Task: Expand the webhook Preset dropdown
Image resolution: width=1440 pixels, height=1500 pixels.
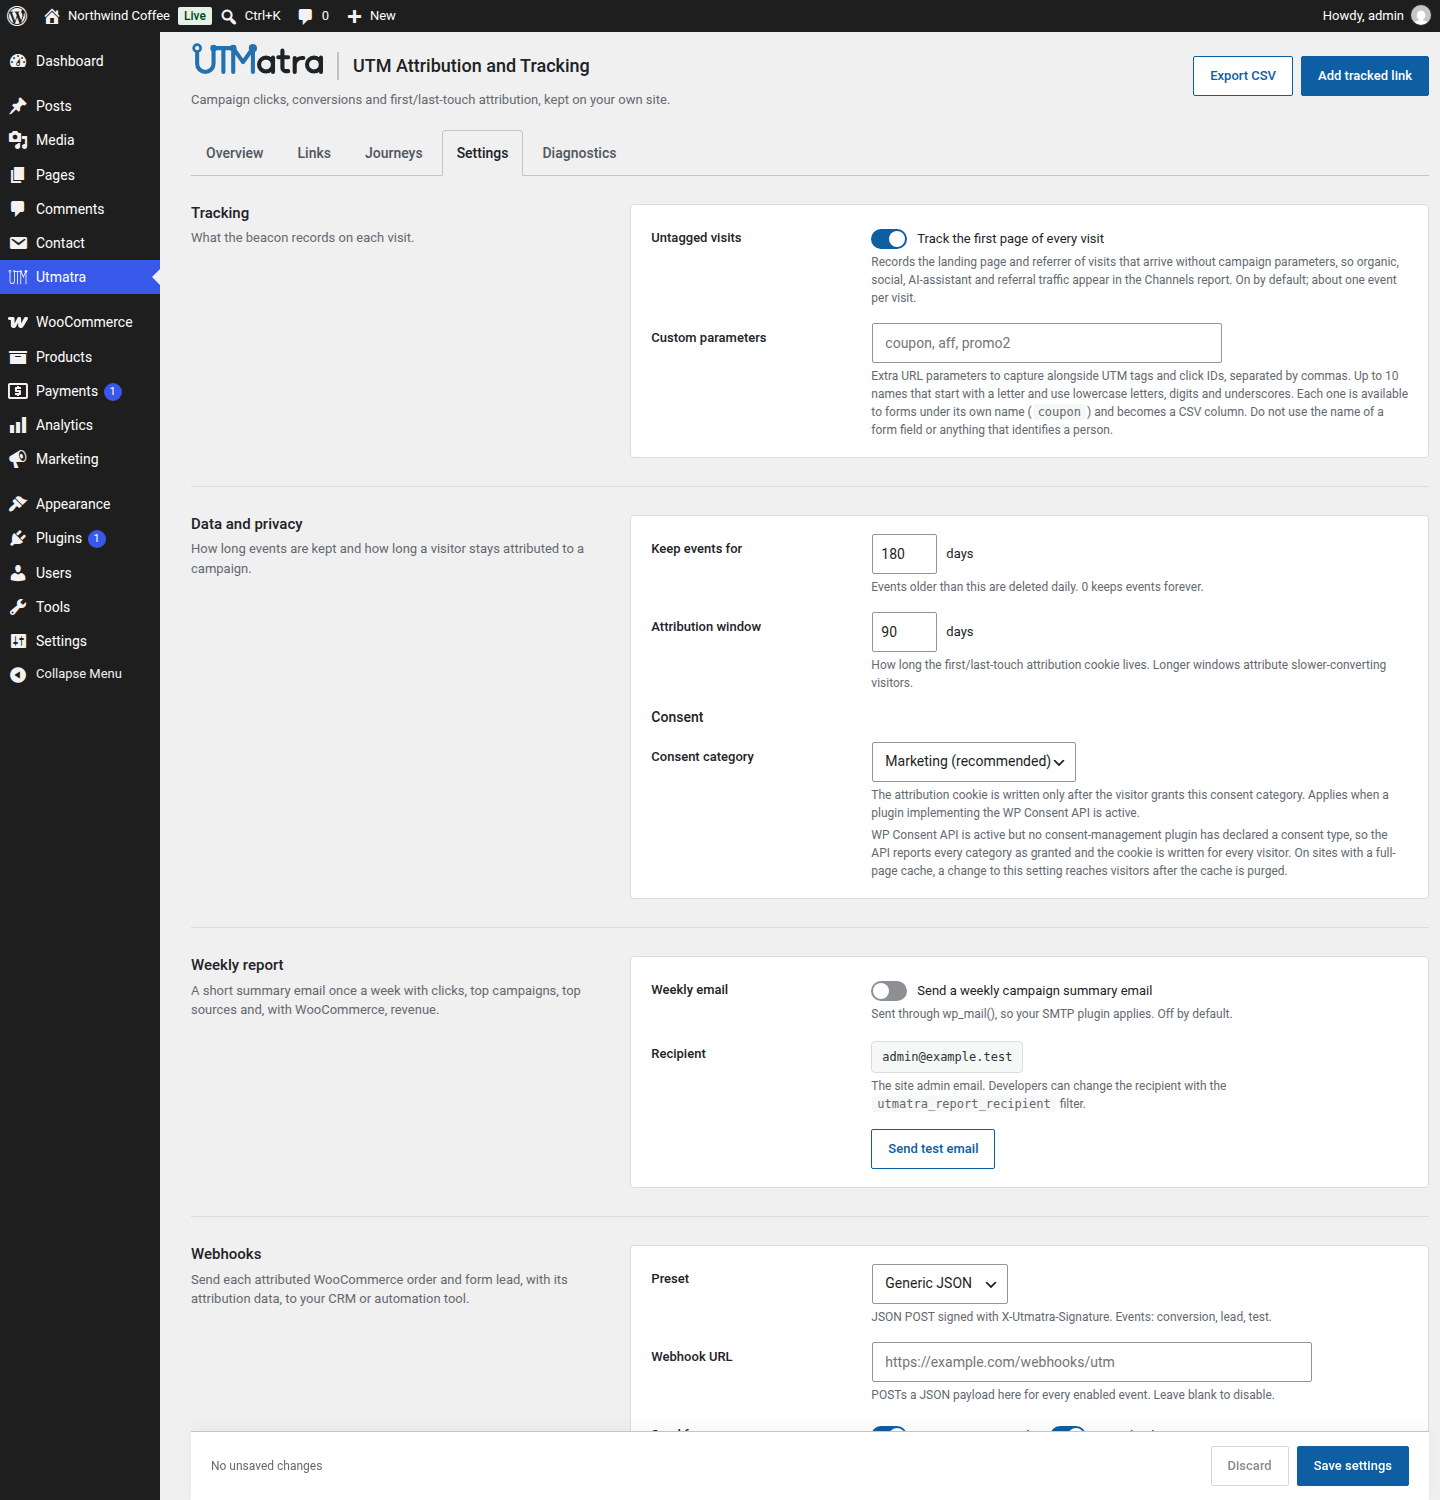Action: coord(940,1284)
